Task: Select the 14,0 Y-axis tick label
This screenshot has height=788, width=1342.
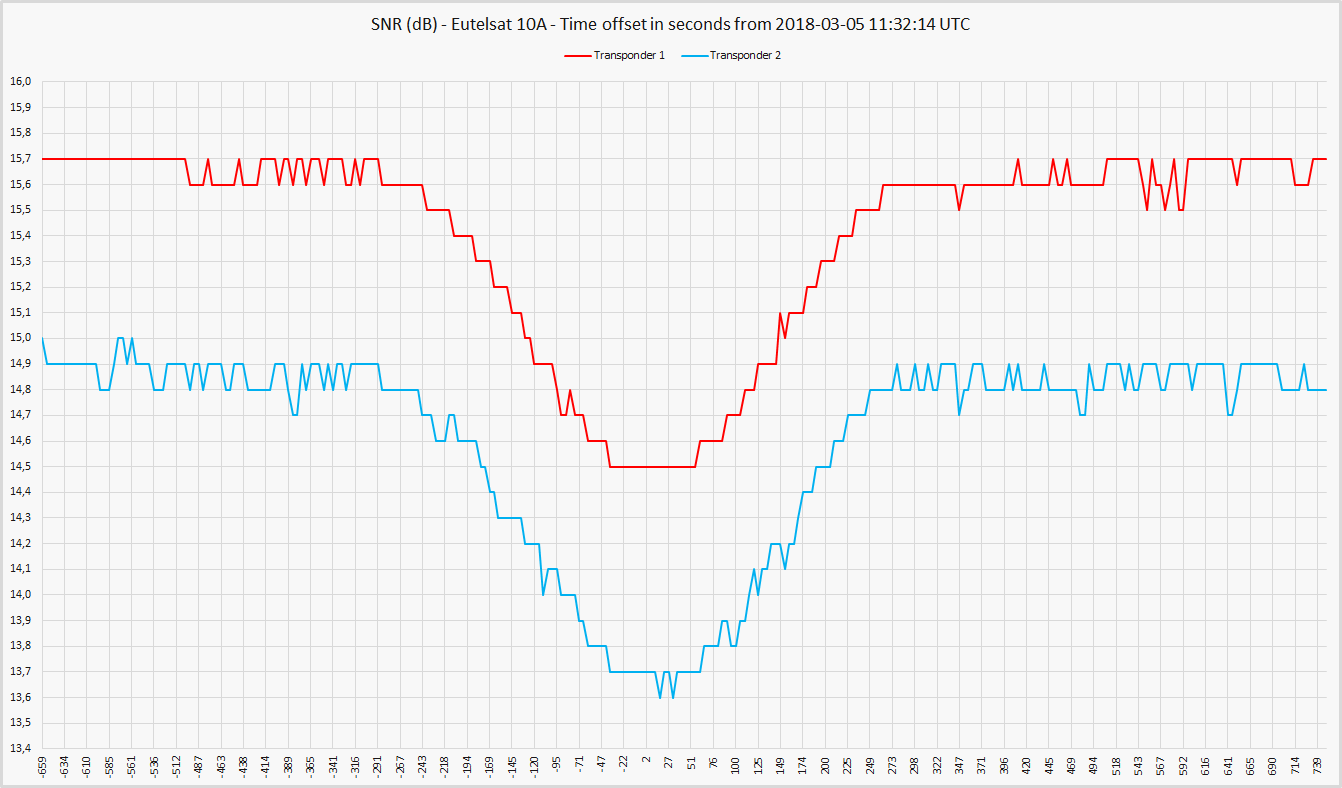Action: click(x=21, y=595)
